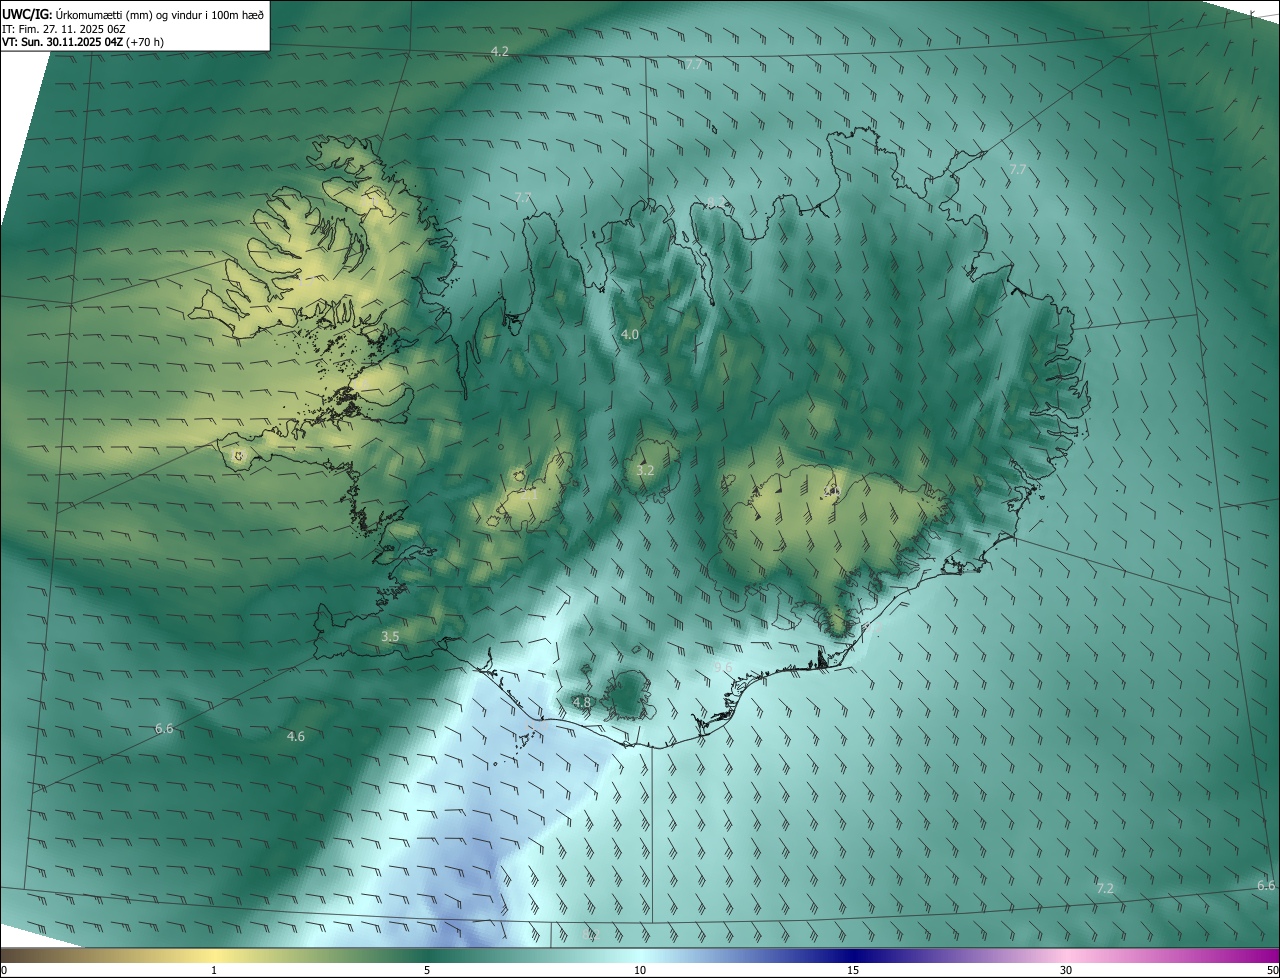Click the 4.2 value label on the map
Screen dimensions: 1280x978
[x=500, y=51]
